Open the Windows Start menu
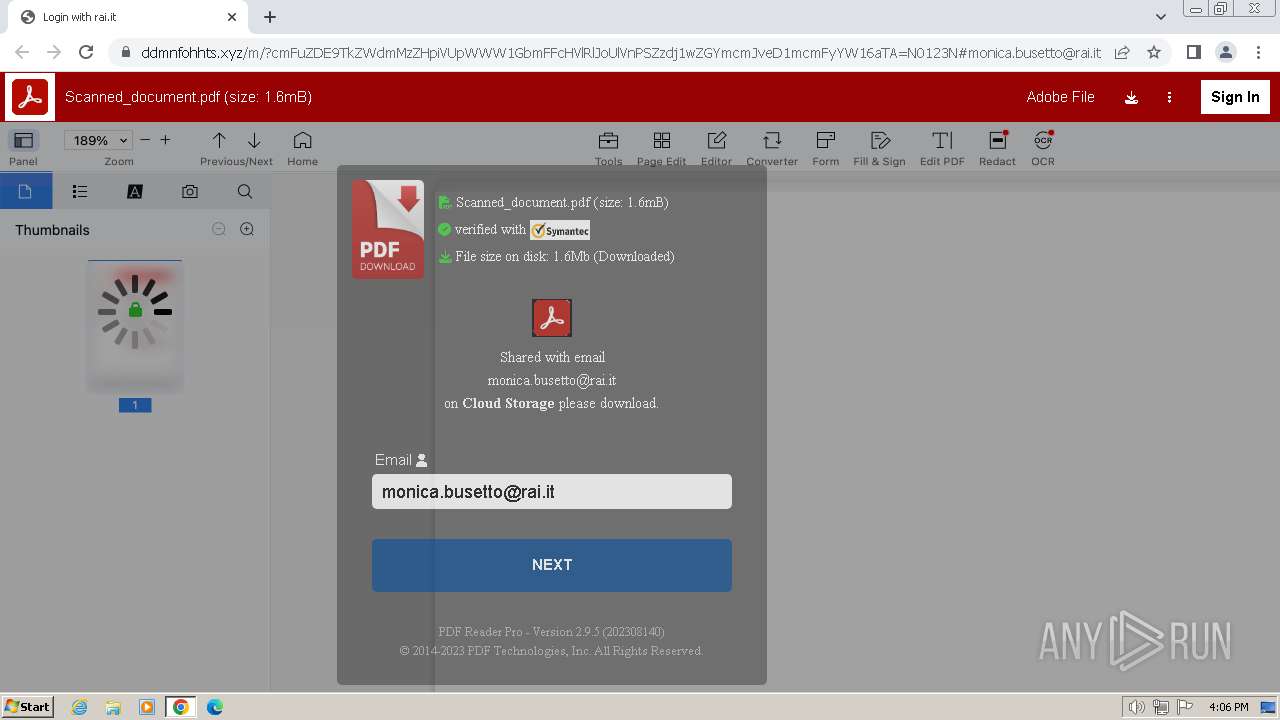The image size is (1280, 720). (x=28, y=706)
